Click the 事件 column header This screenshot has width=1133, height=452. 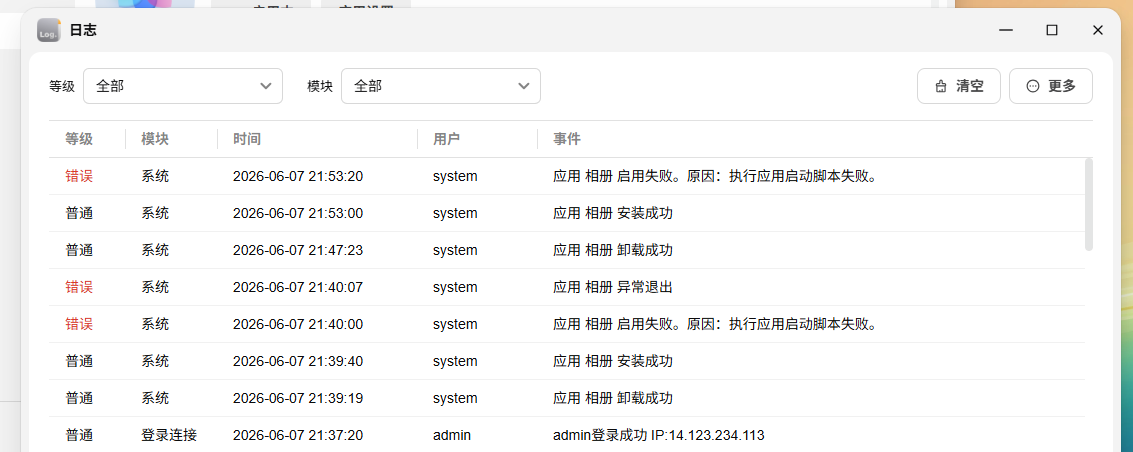pyautogui.click(x=566, y=139)
